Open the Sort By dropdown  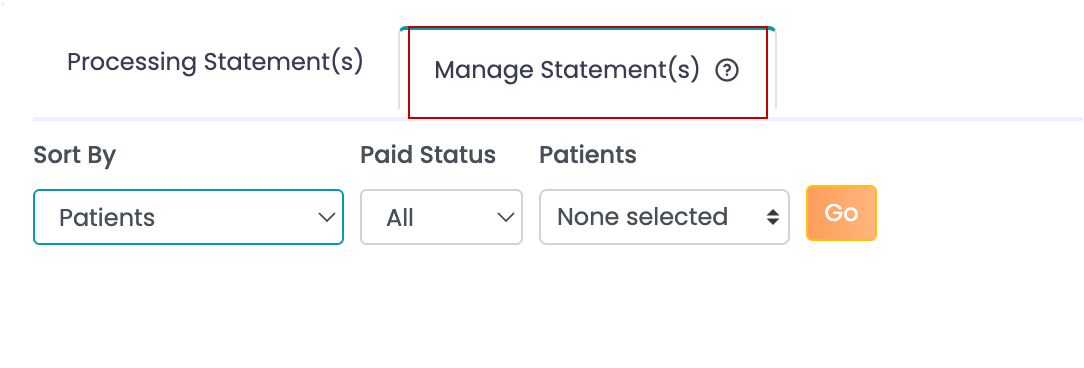click(x=188, y=217)
